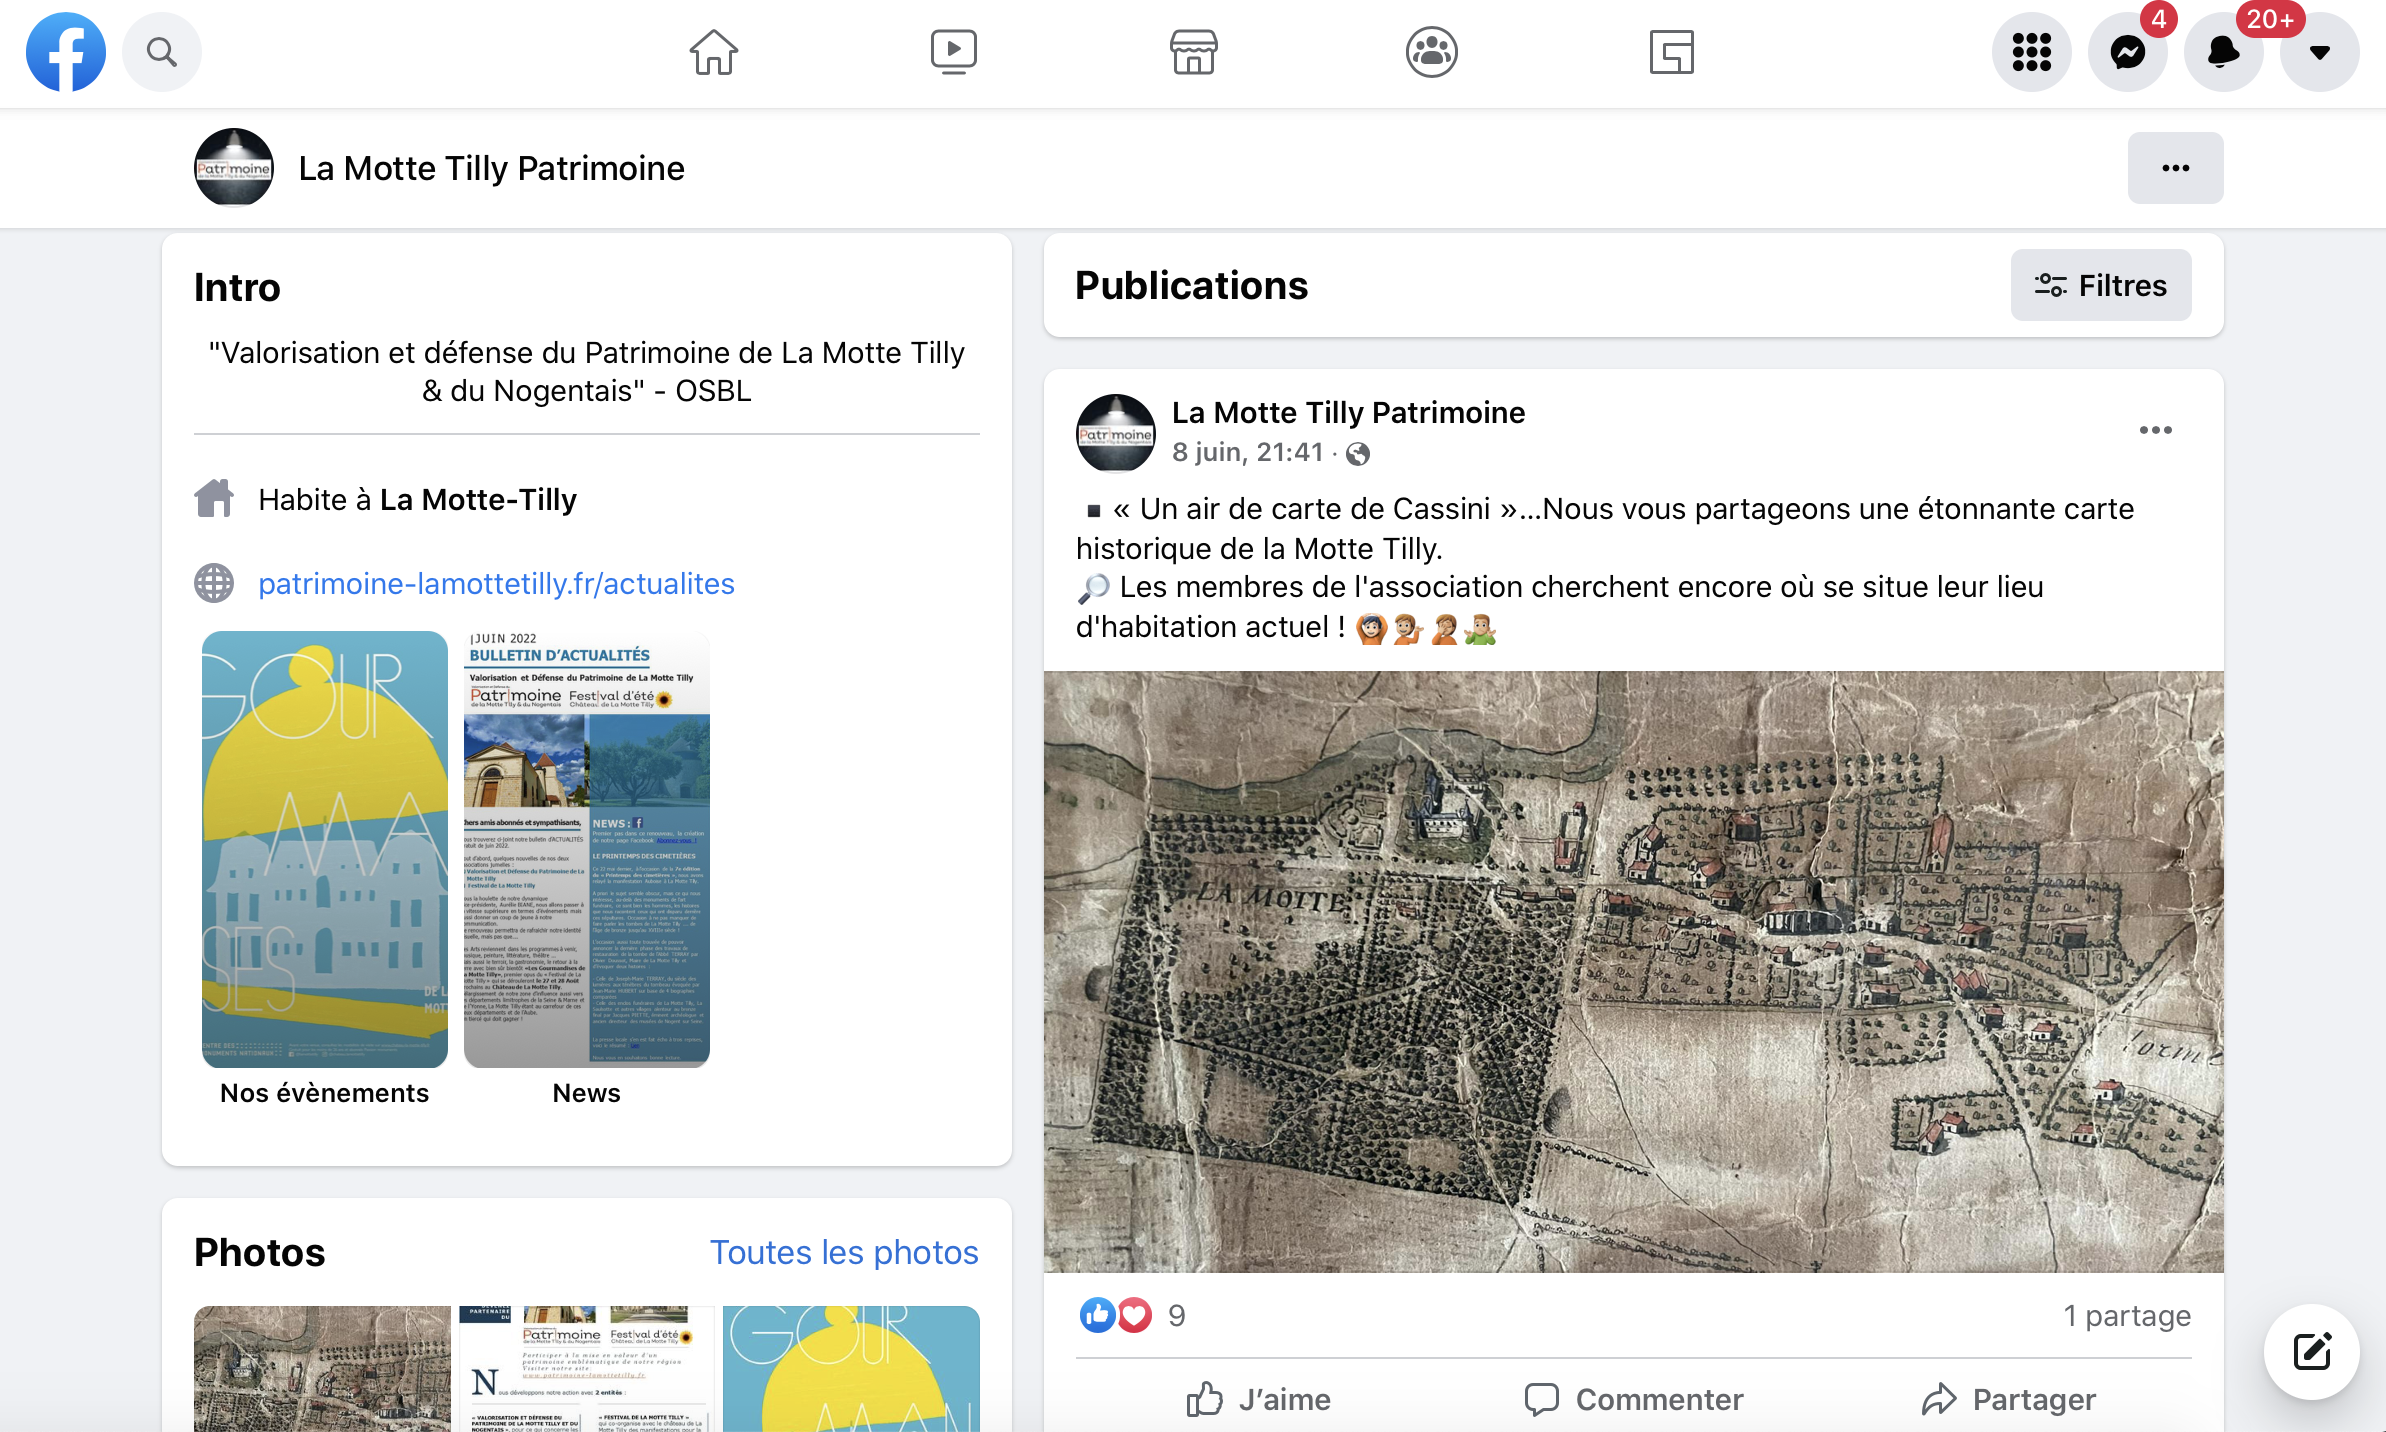Viewport: 2386px width, 1432px height.
Task: Click the Toutes les photos link
Action: click(x=844, y=1252)
